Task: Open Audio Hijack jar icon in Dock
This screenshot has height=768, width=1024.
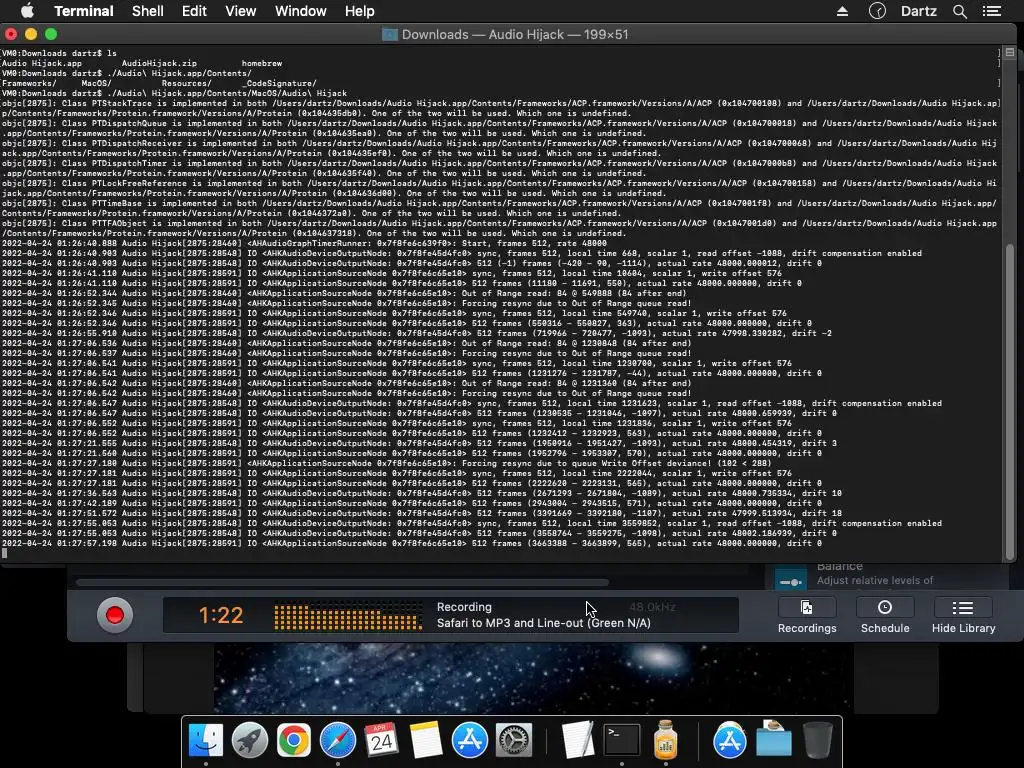Action: click(x=665, y=740)
